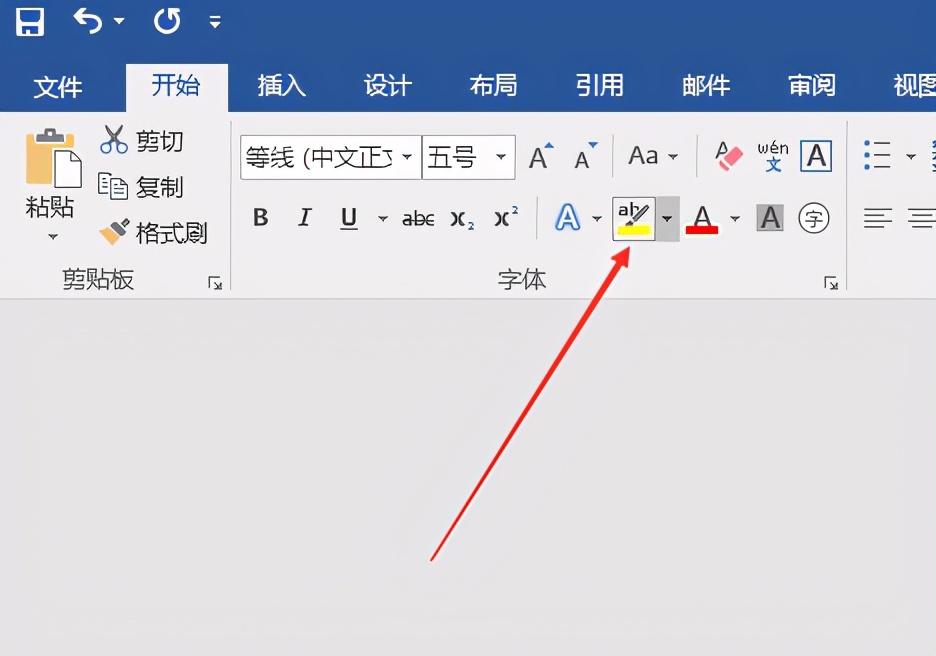
Task: Click the 剪切 button
Action: click(141, 141)
